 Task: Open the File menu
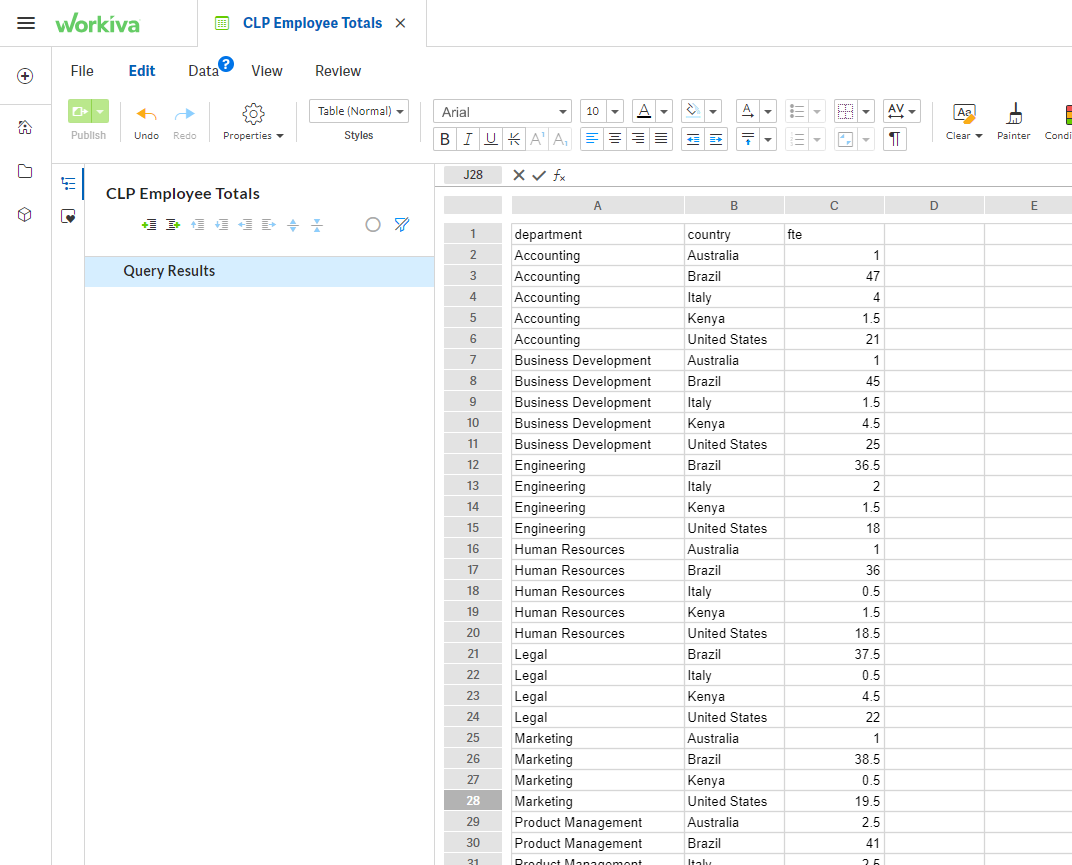(x=82, y=71)
